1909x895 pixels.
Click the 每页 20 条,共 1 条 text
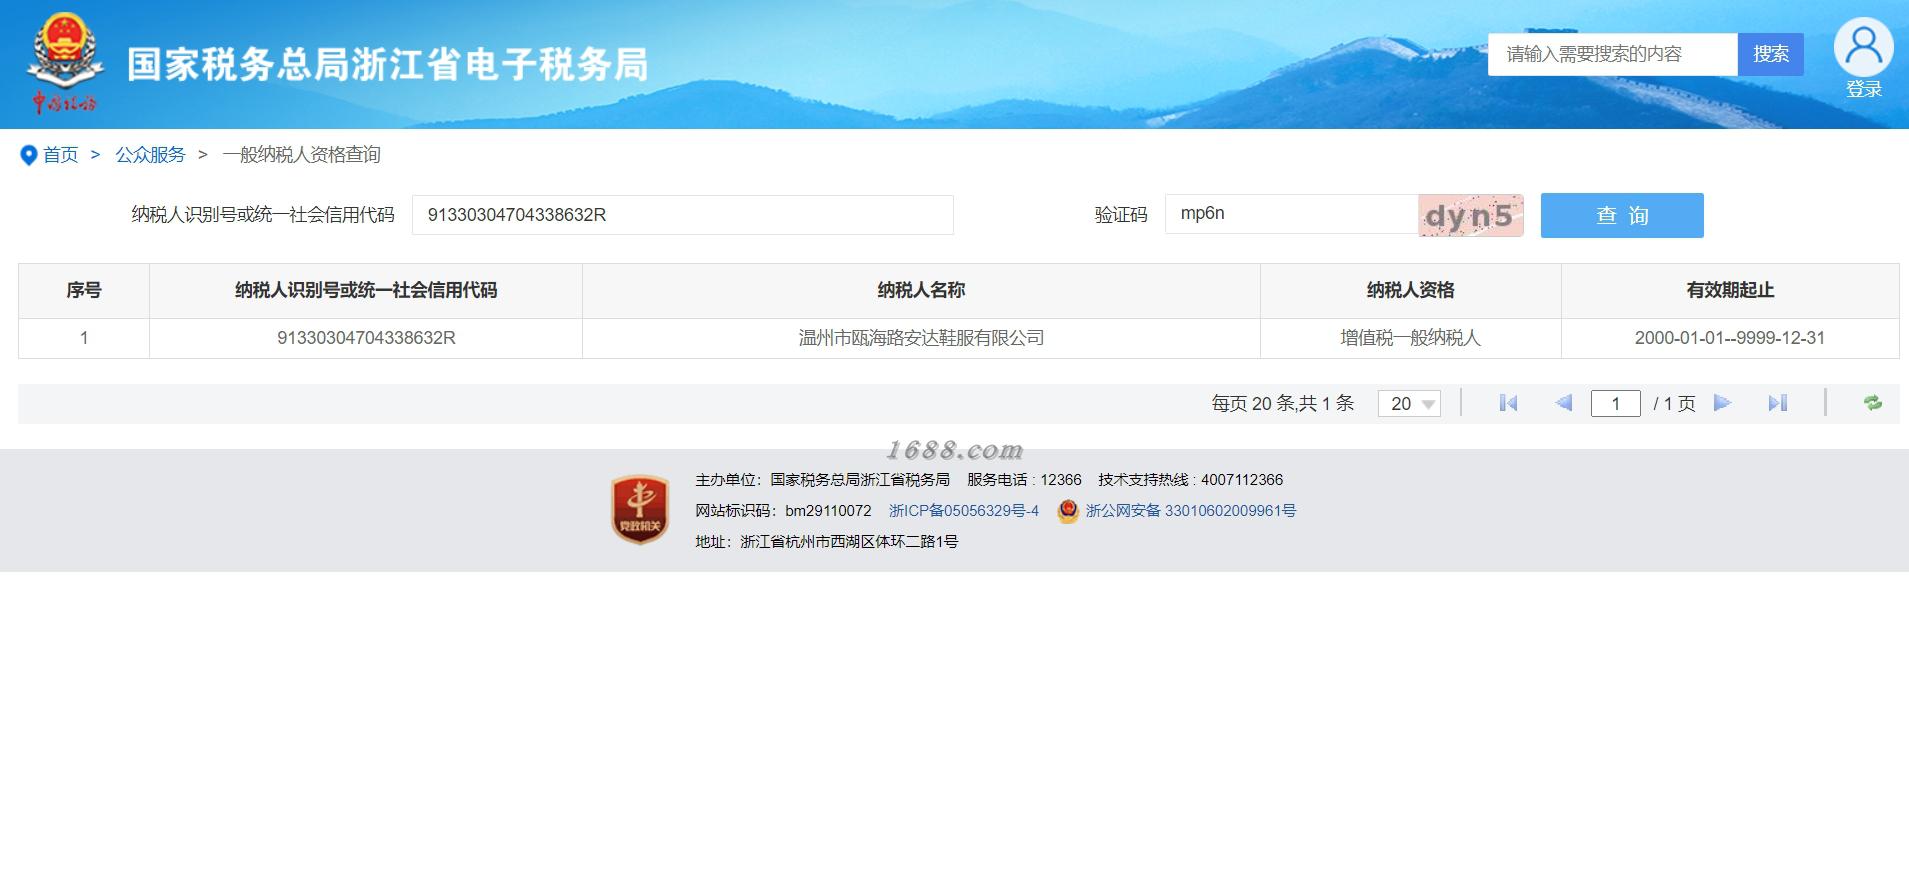[1283, 403]
